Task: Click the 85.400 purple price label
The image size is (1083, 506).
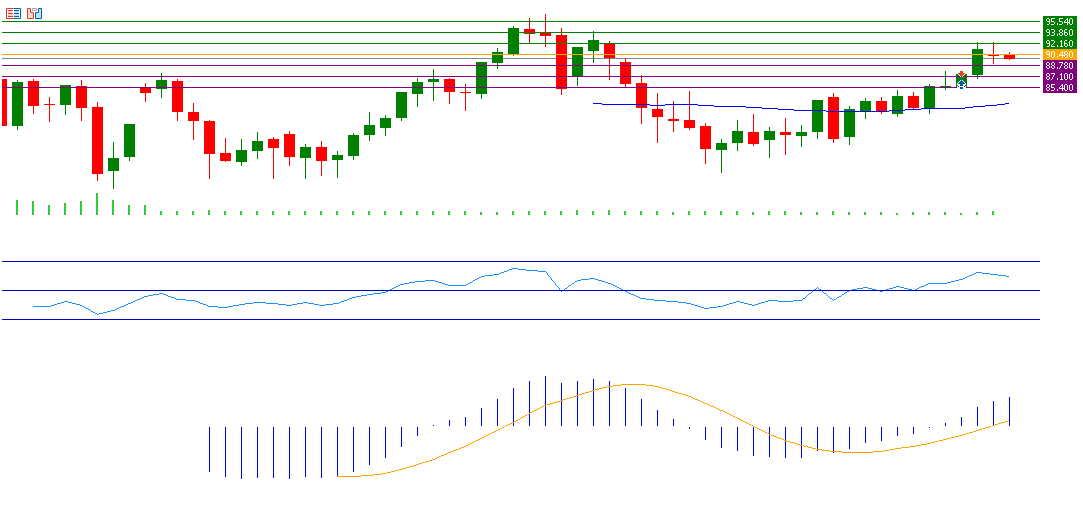Action: tap(1058, 87)
